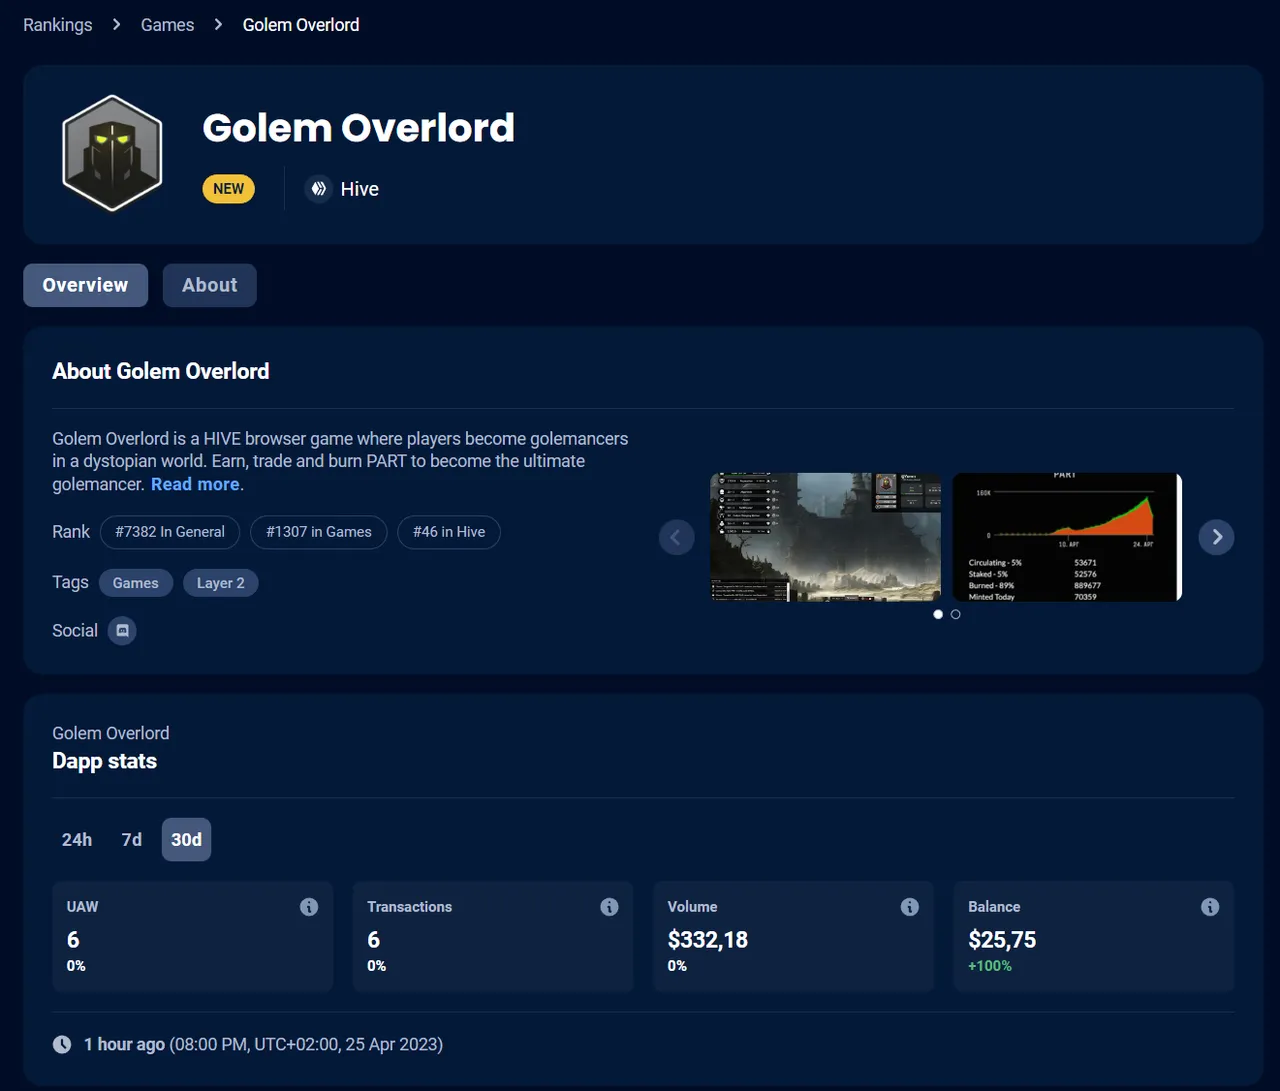Click the Dapp stats heading
The image size is (1280, 1091).
pyautogui.click(x=105, y=761)
